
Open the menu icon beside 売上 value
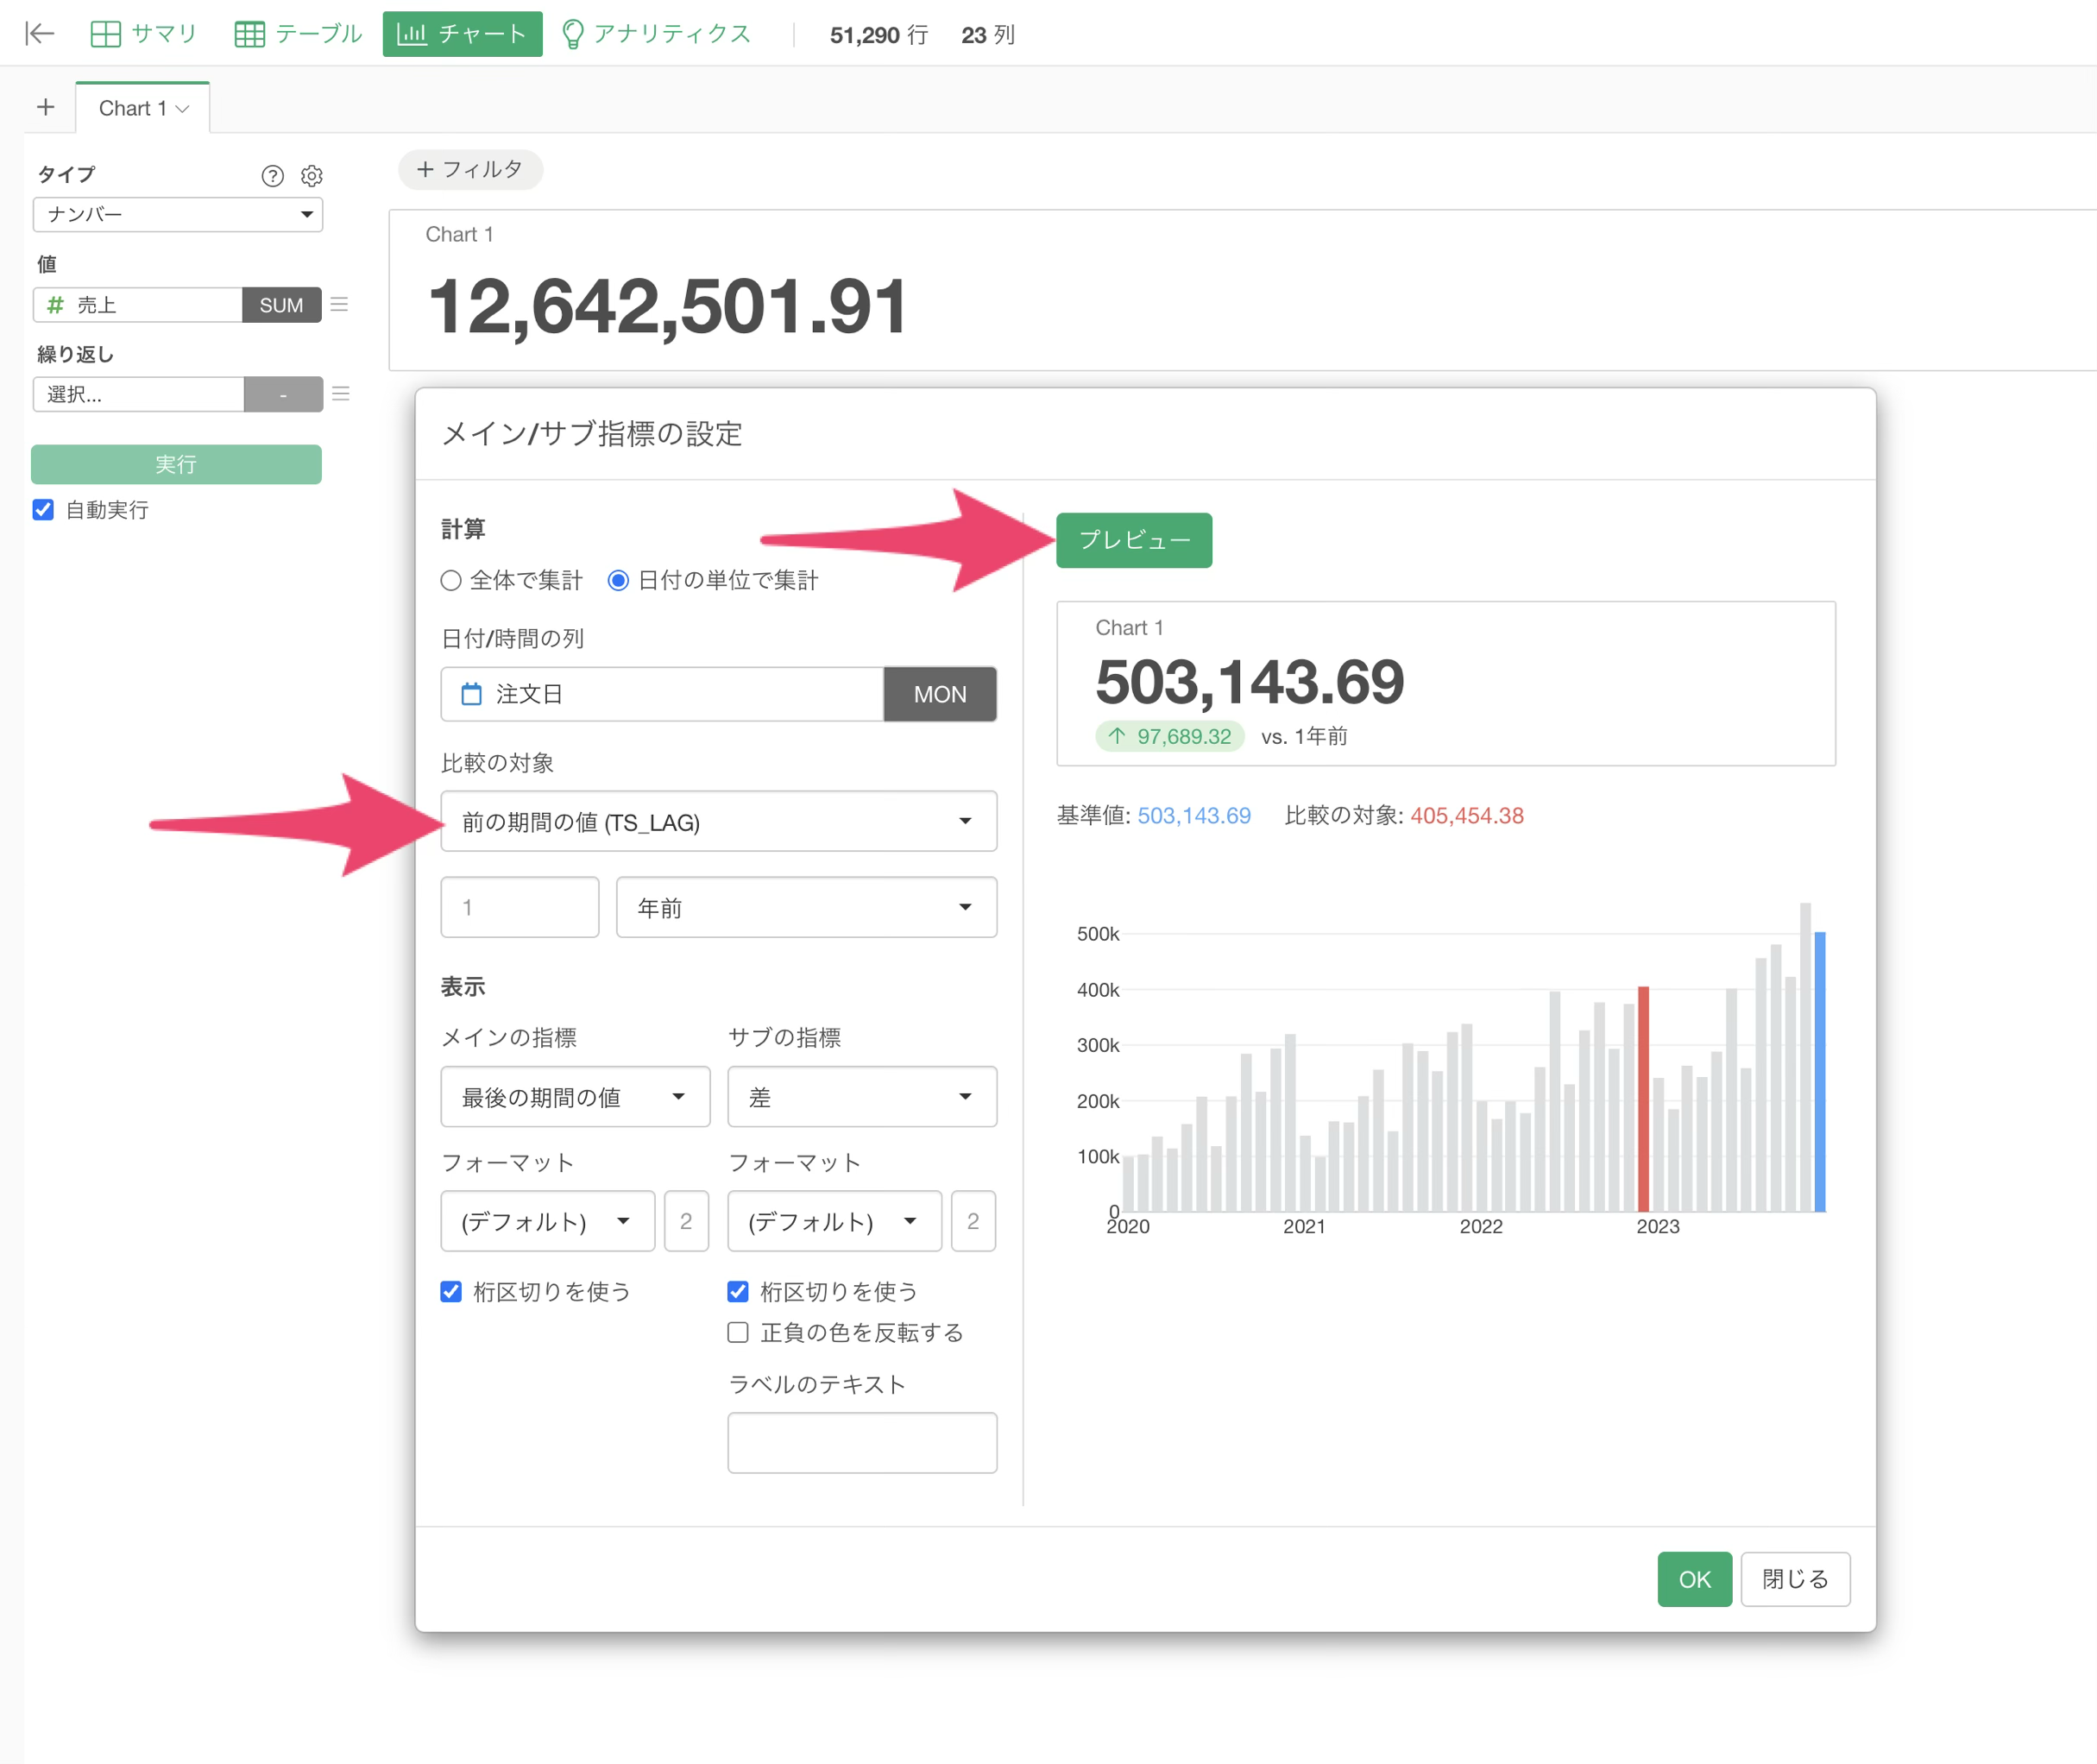coord(340,304)
